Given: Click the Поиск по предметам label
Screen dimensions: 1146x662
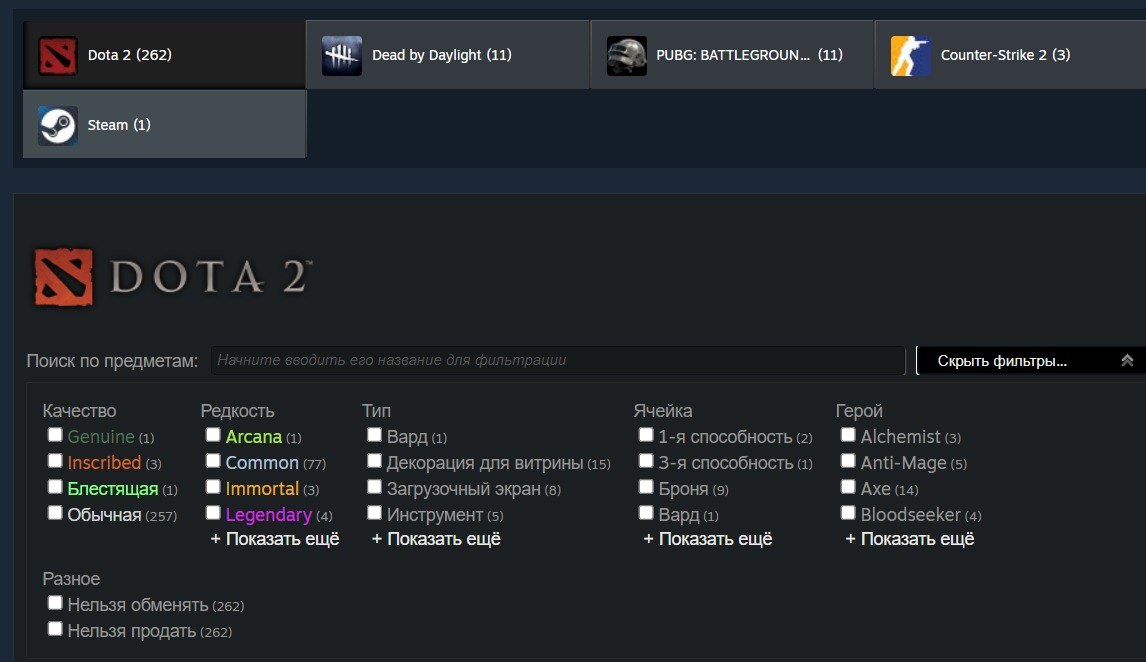Looking at the screenshot, I should coord(112,361).
